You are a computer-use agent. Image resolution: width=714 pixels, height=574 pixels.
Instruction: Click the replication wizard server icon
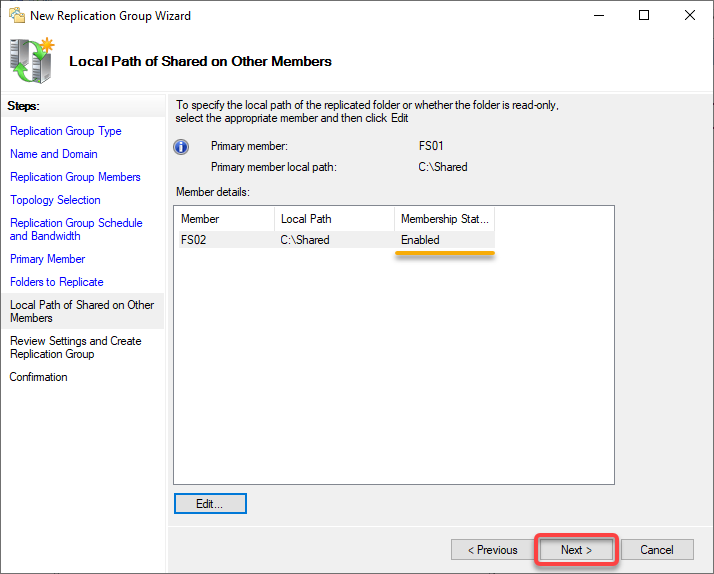(x=31, y=61)
